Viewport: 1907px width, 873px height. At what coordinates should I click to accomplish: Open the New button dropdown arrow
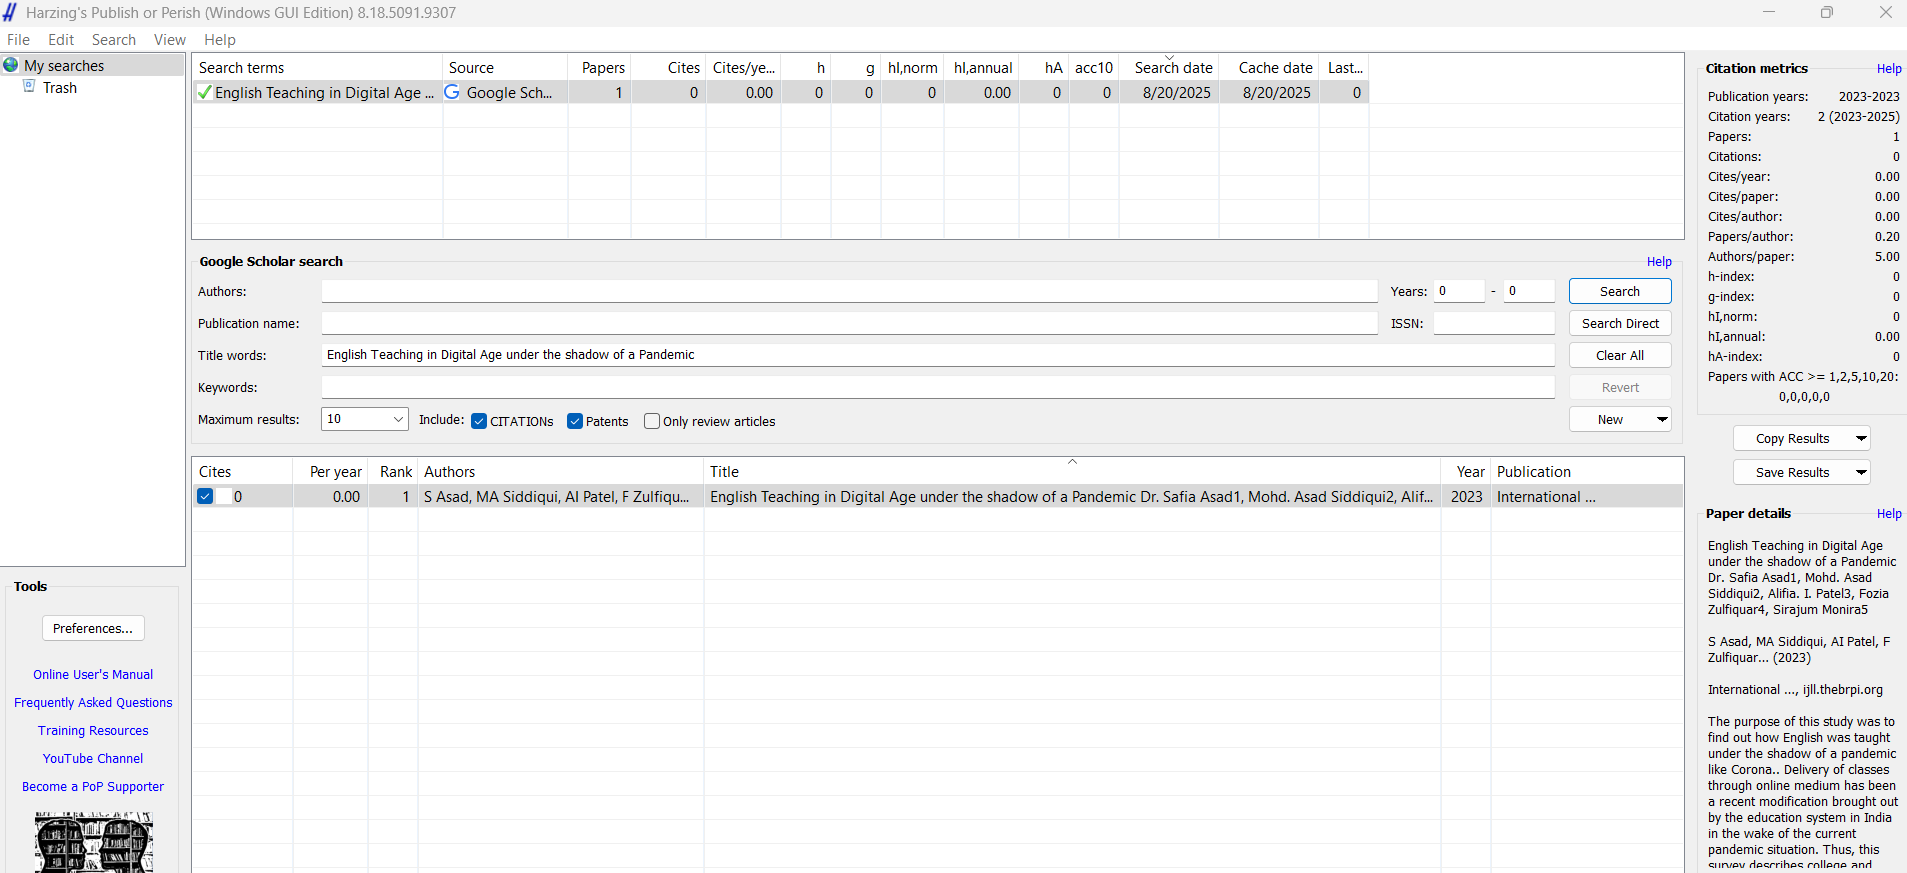click(1662, 419)
